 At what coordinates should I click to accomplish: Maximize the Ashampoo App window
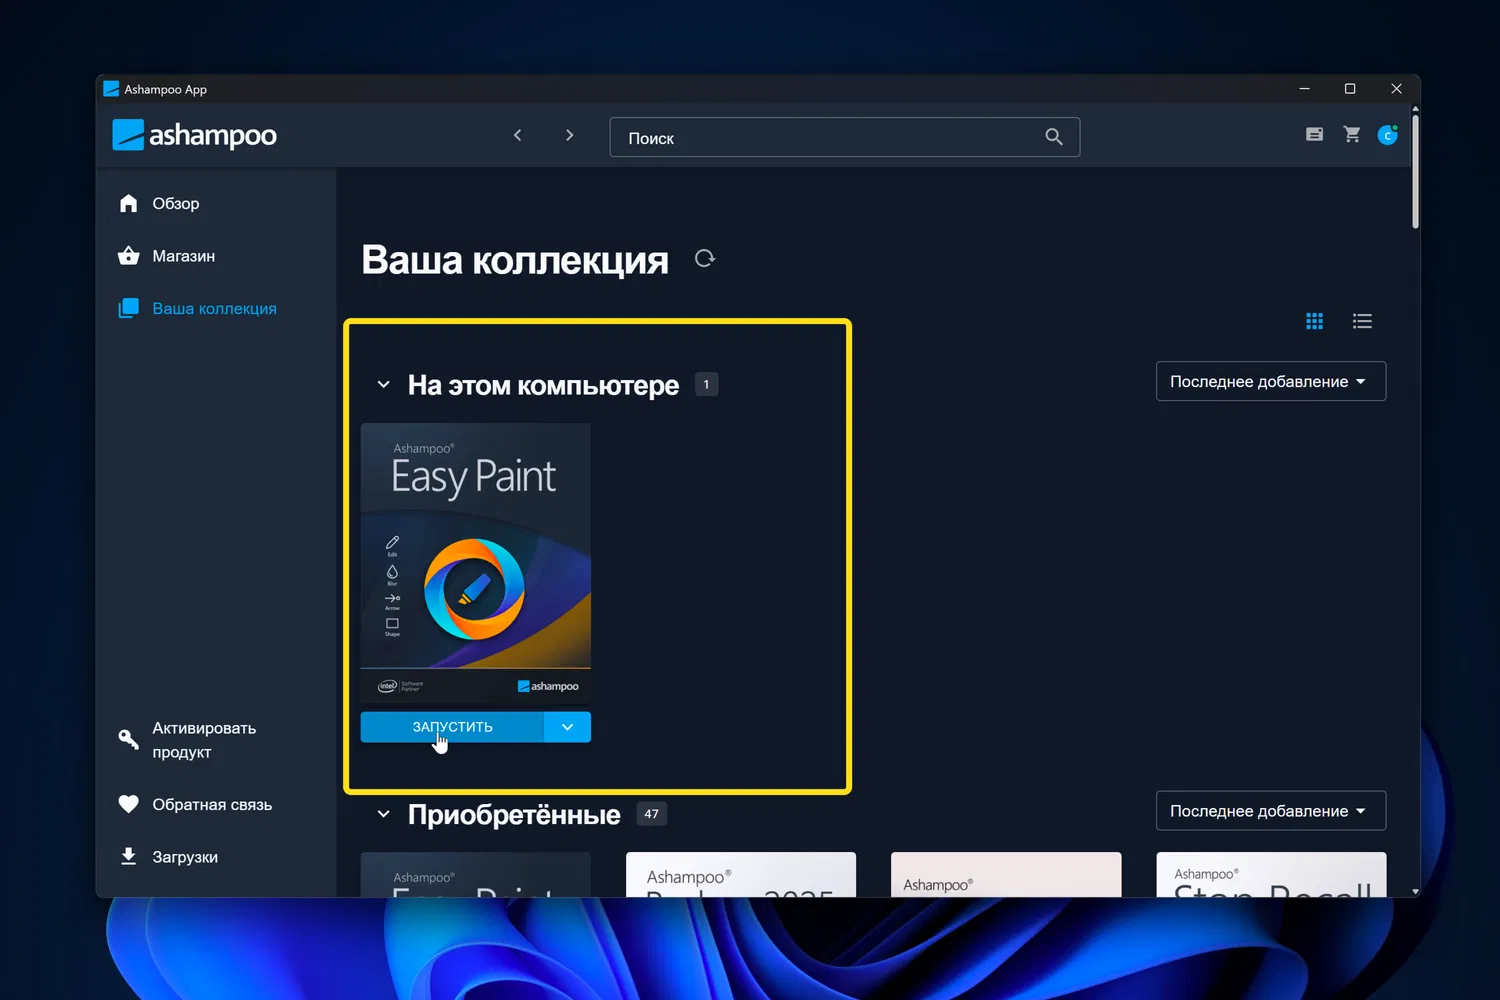pos(1350,89)
